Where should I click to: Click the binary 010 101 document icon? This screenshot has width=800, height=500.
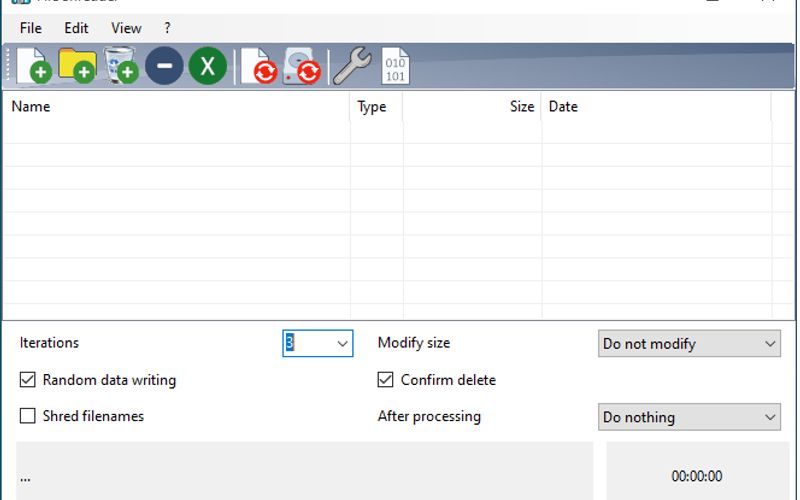(395, 66)
